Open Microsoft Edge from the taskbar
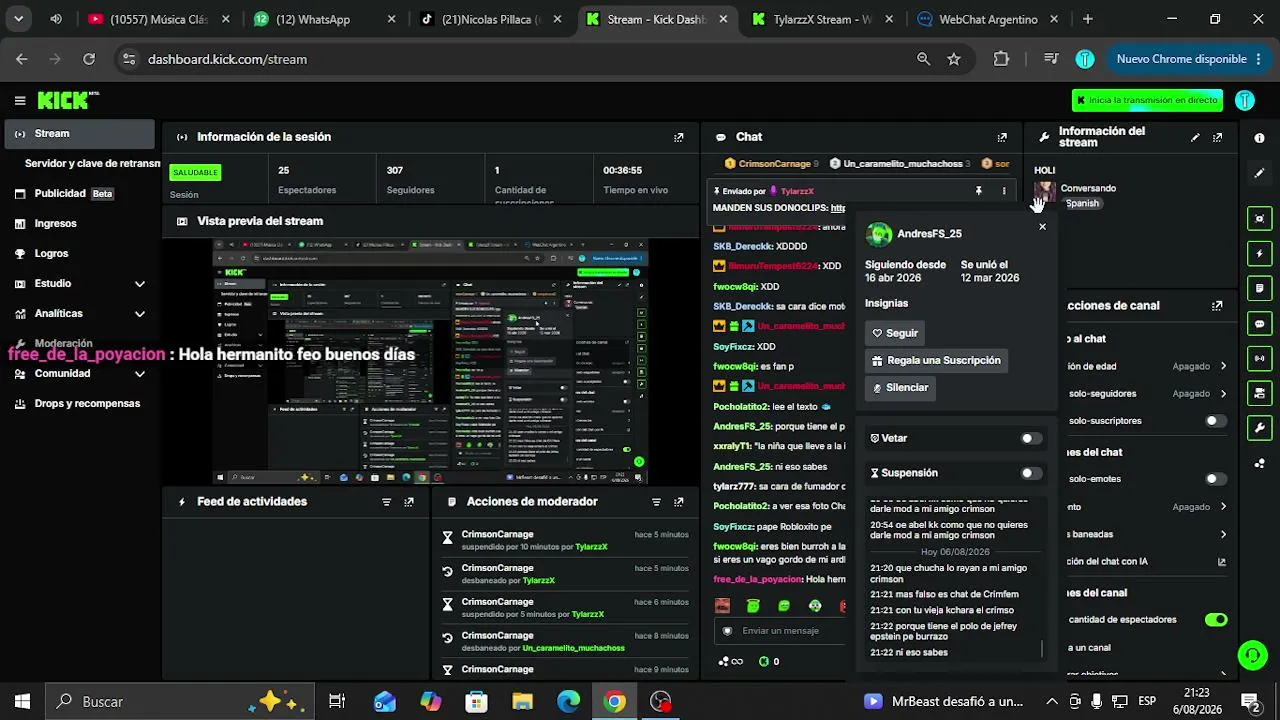The width and height of the screenshot is (1280, 720). point(568,701)
